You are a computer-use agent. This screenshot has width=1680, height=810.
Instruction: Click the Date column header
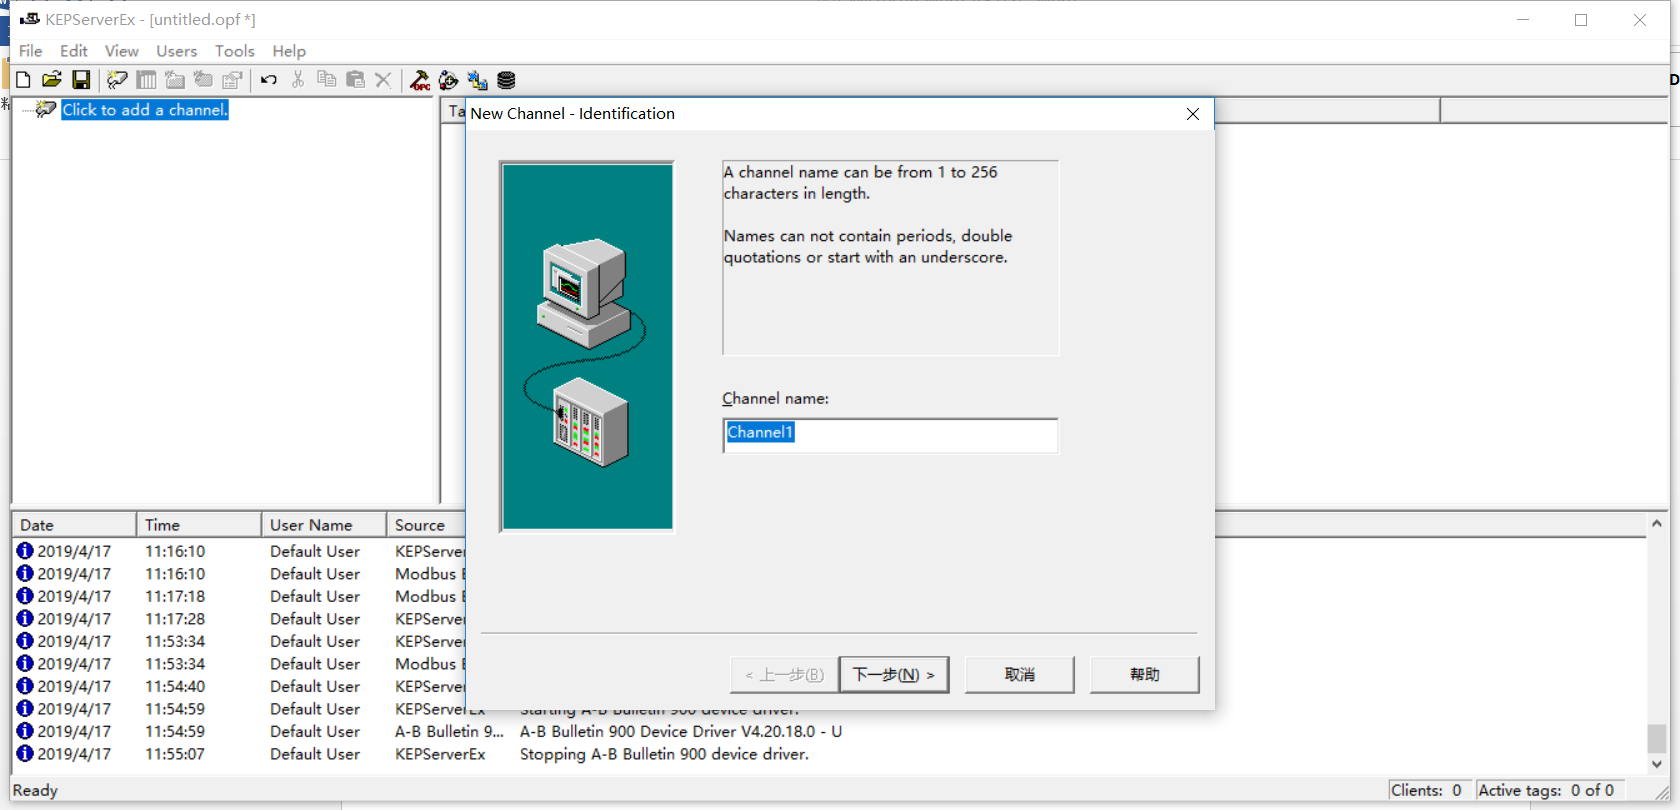pyautogui.click(x=74, y=525)
